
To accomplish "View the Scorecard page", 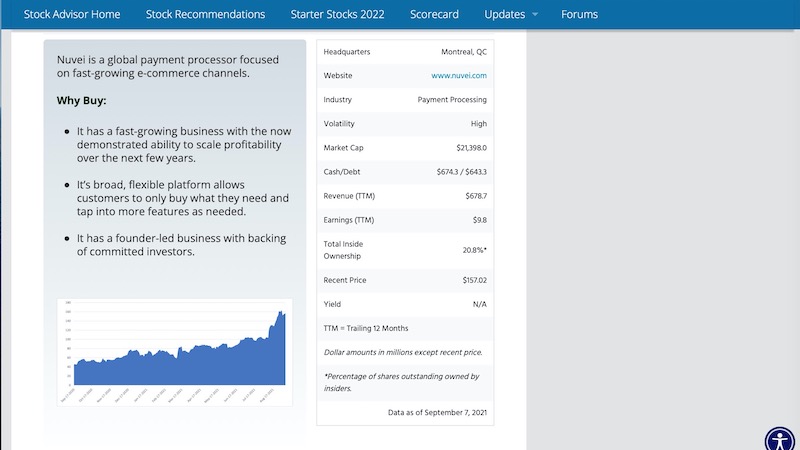I will pos(434,14).
